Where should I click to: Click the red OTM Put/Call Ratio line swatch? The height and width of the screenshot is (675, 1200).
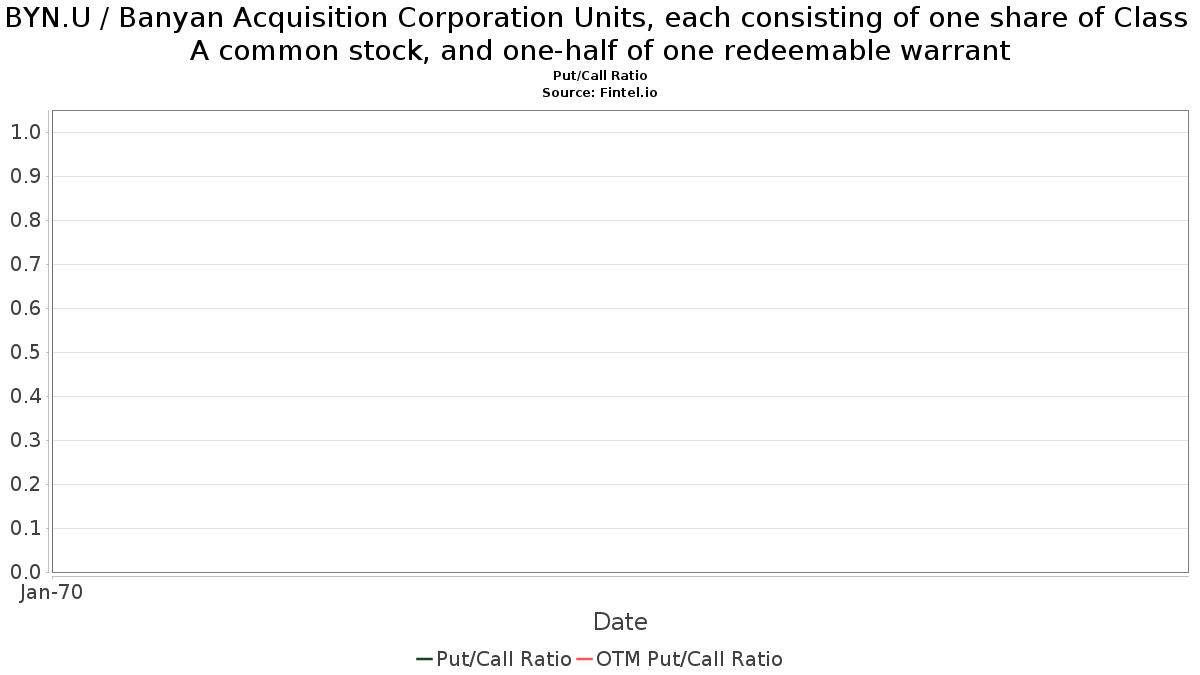point(585,659)
